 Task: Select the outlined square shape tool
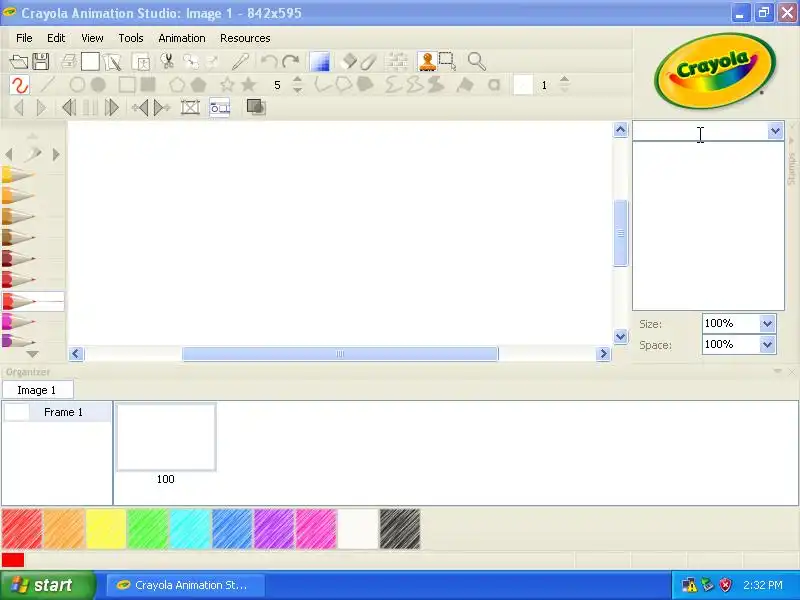pyautogui.click(x=127, y=85)
